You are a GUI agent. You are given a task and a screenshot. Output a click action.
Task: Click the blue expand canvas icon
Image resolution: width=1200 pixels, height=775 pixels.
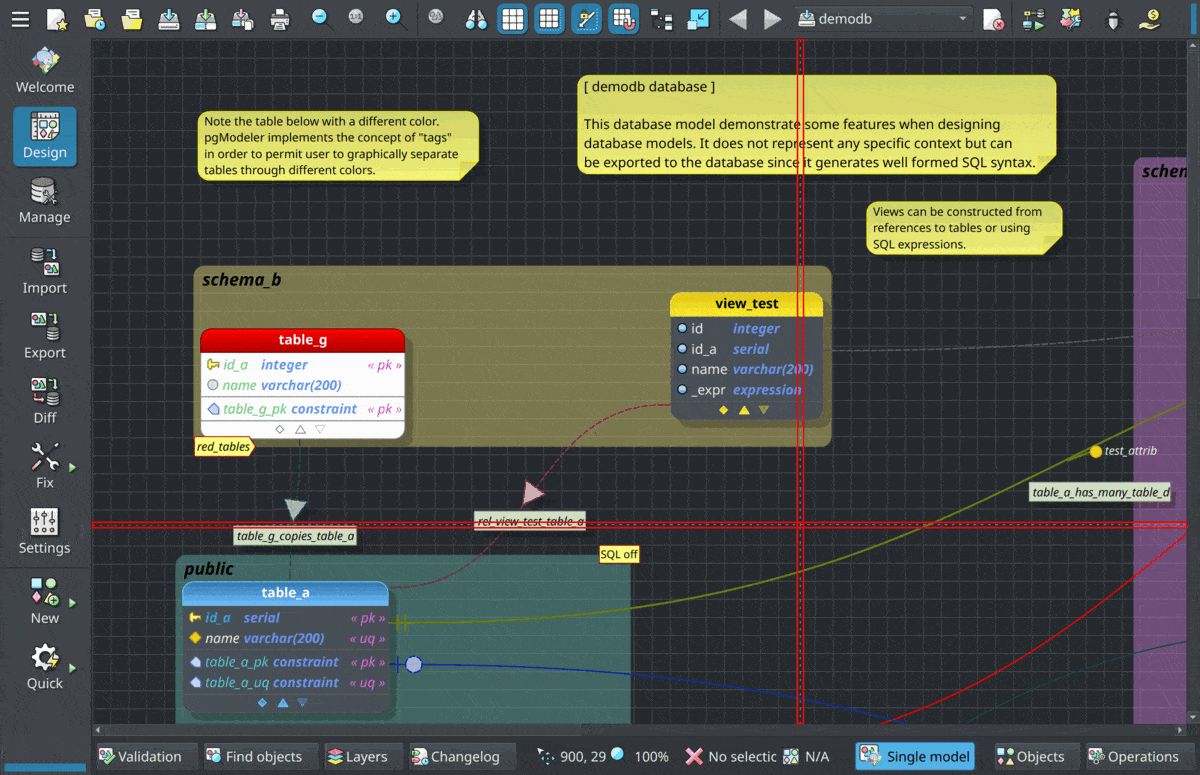pyautogui.click(x=698, y=18)
